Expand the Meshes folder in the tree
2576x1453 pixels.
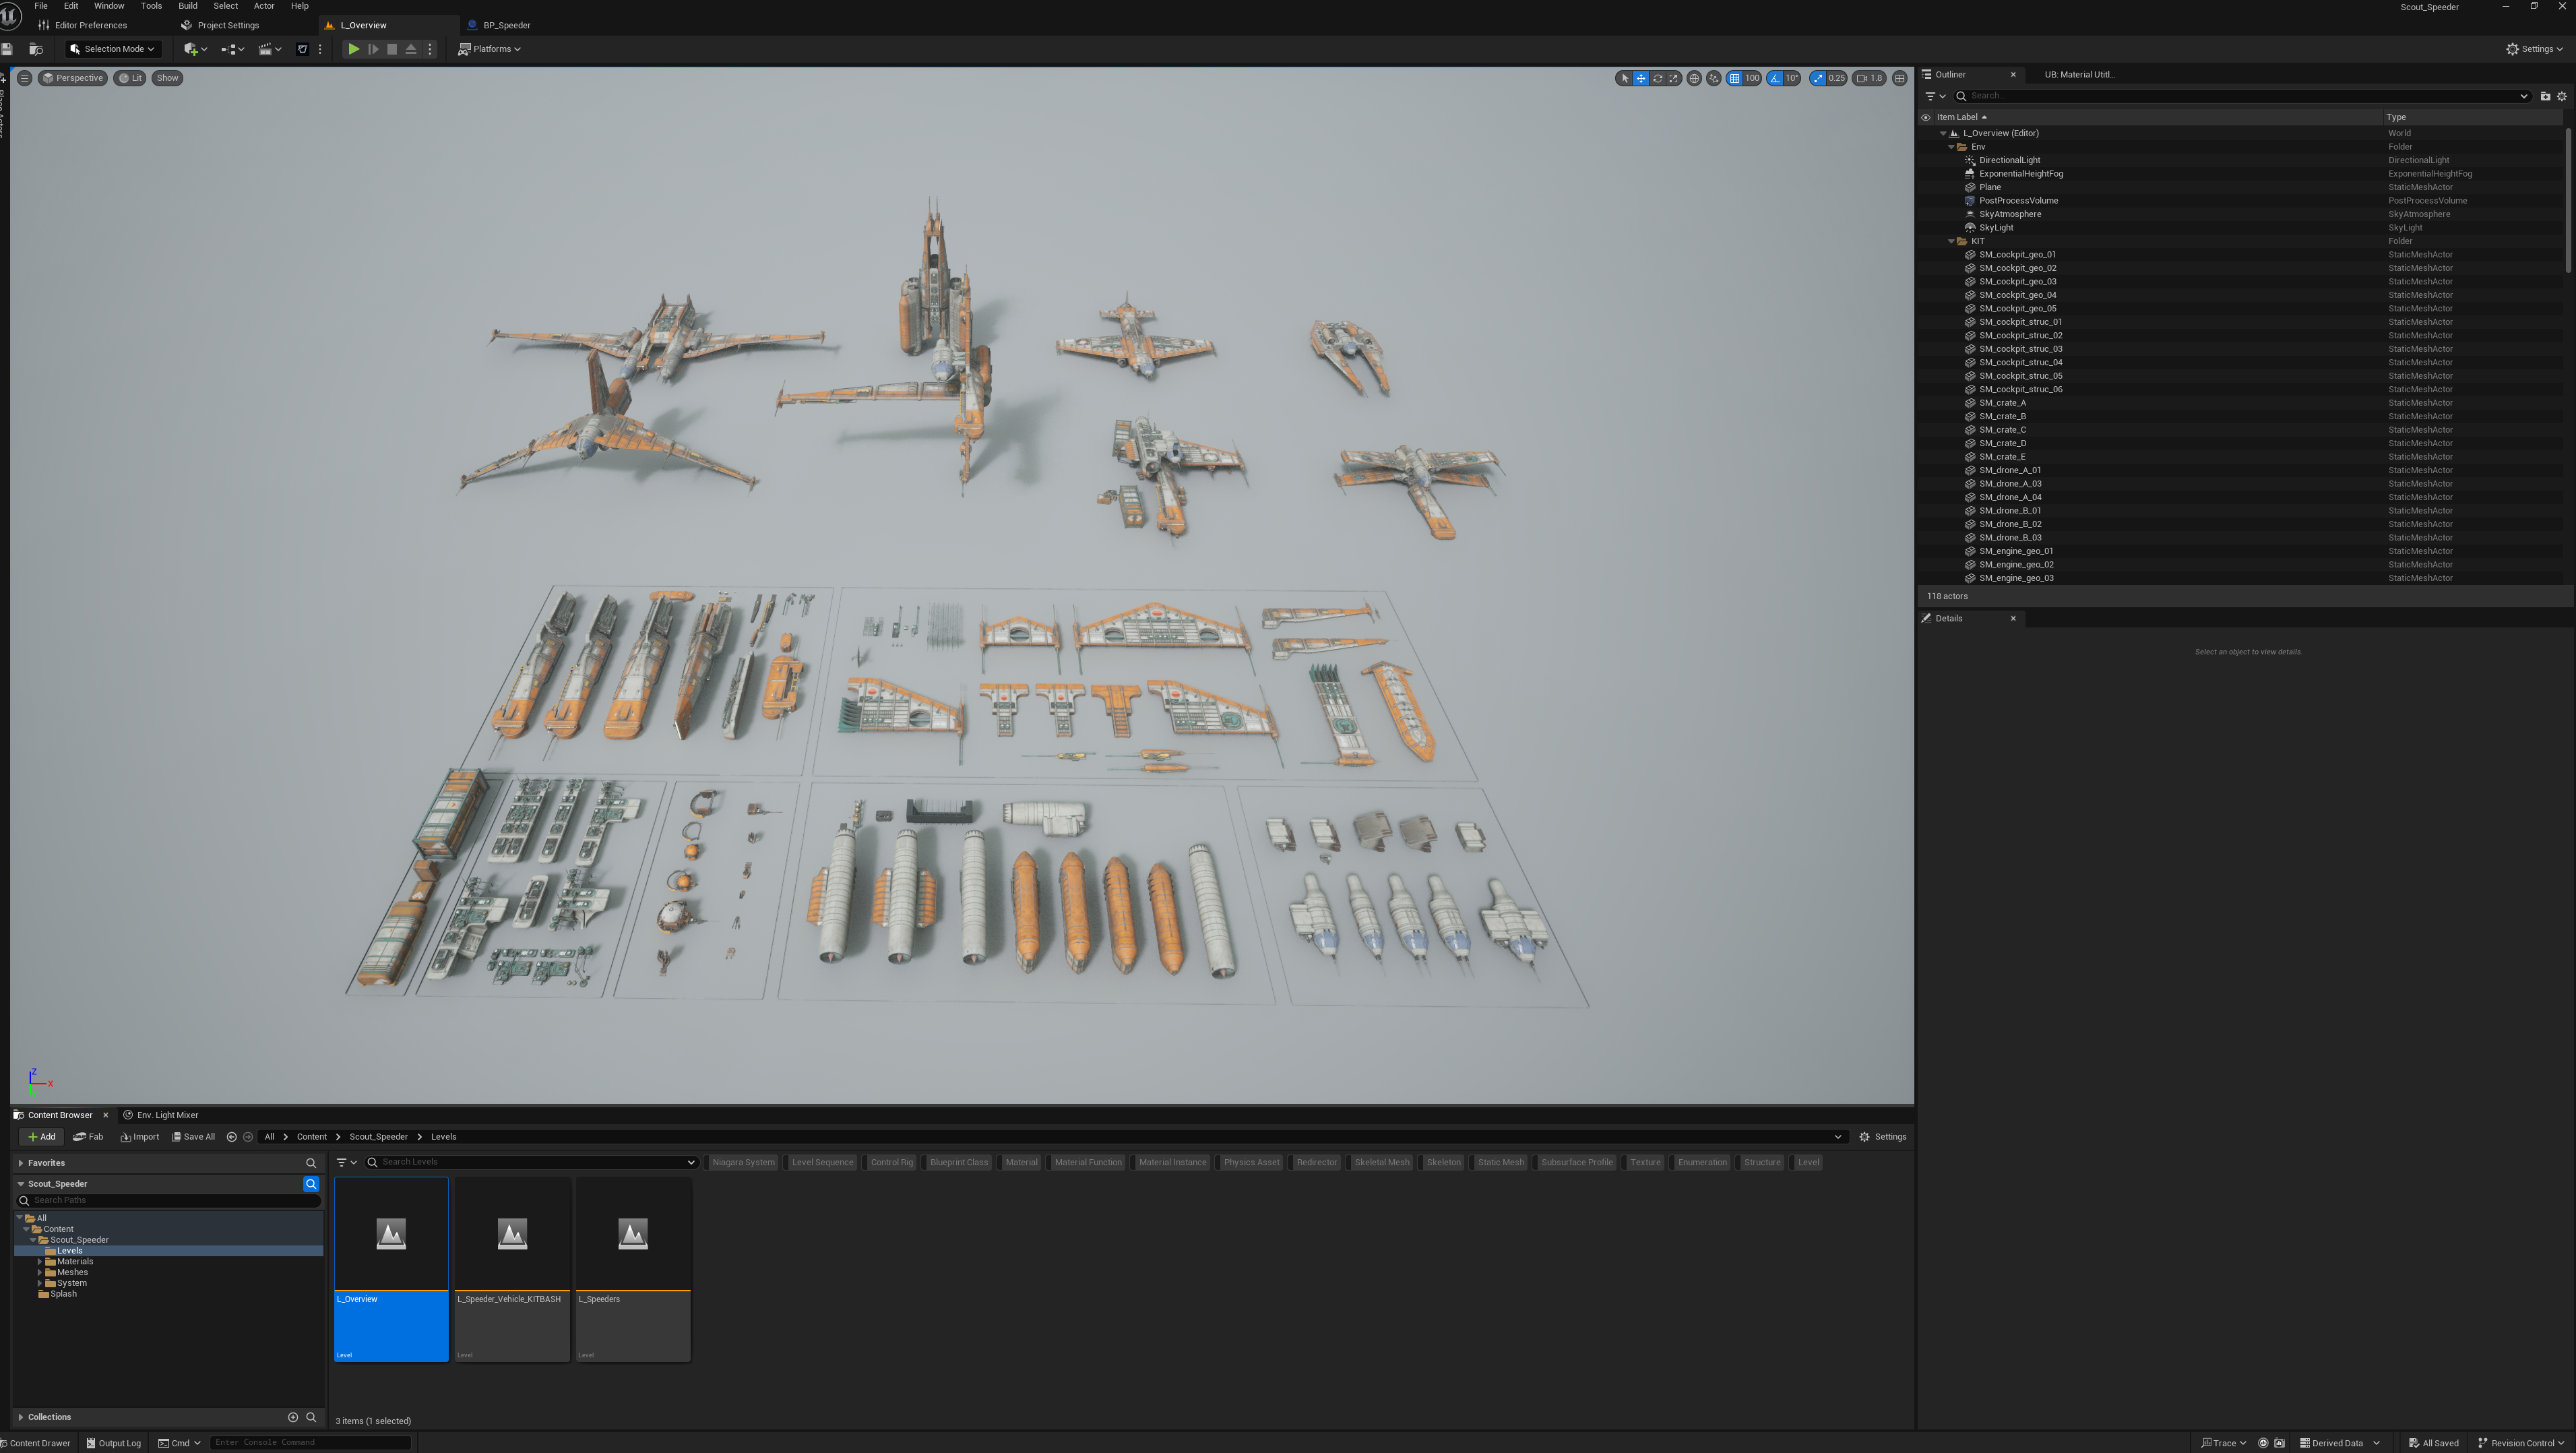(39, 1272)
